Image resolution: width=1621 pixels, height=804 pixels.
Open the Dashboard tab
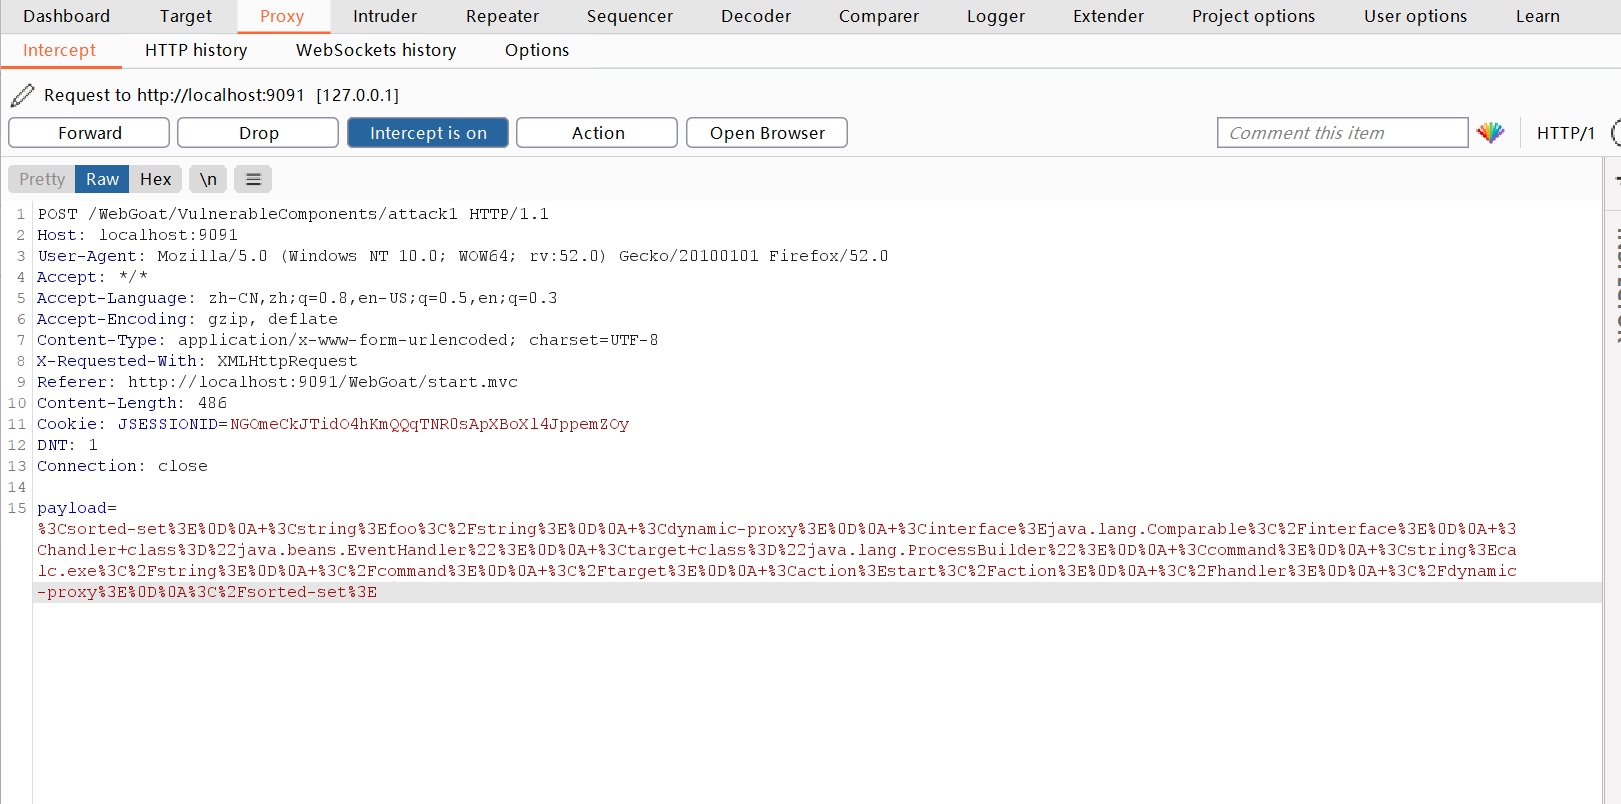(x=67, y=16)
